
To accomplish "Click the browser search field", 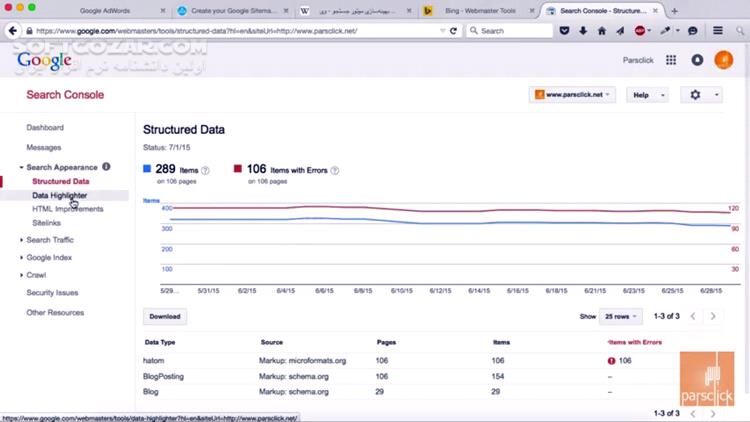I will coord(510,31).
